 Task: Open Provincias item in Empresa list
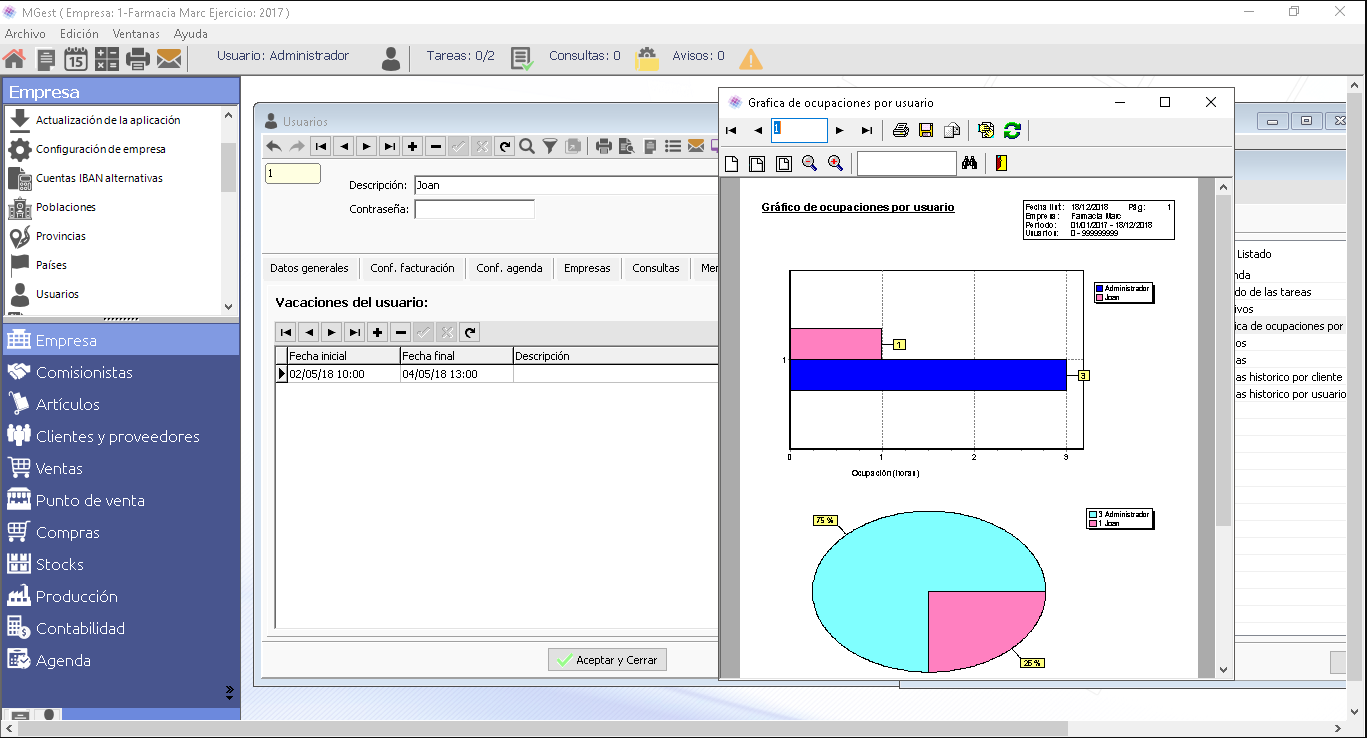[61, 236]
